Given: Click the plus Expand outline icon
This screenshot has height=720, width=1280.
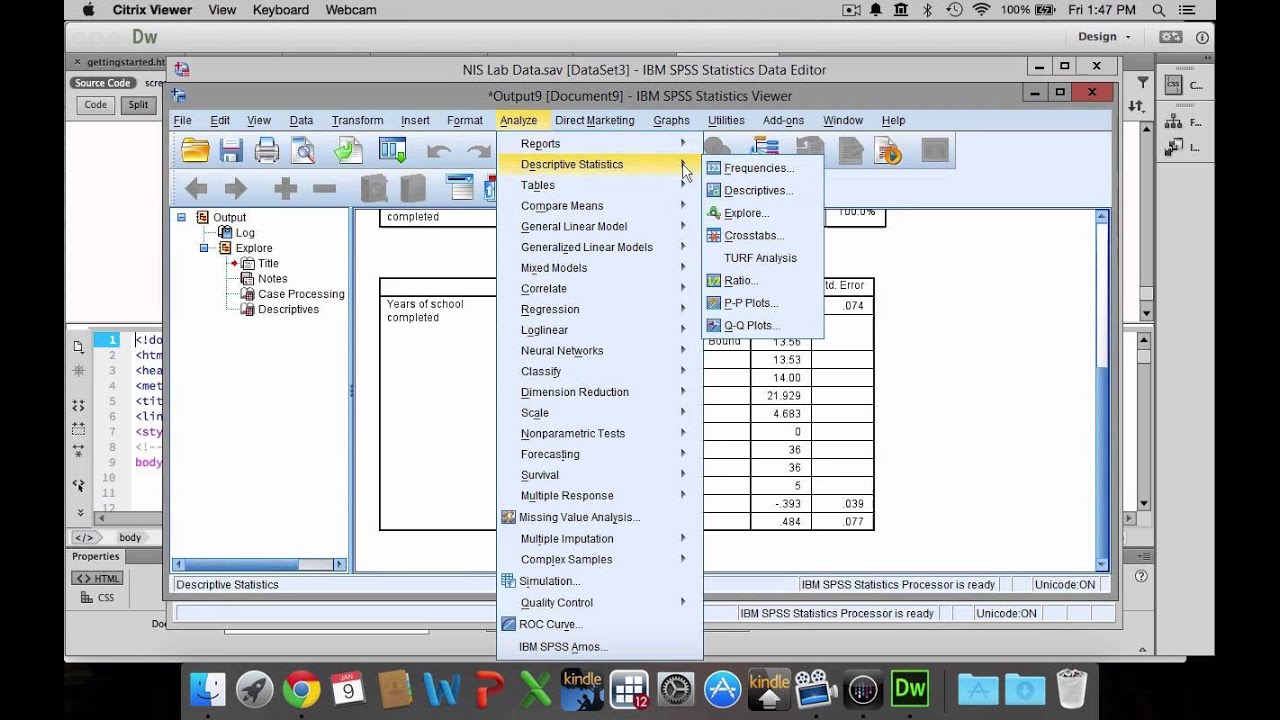Looking at the screenshot, I should click(x=285, y=188).
